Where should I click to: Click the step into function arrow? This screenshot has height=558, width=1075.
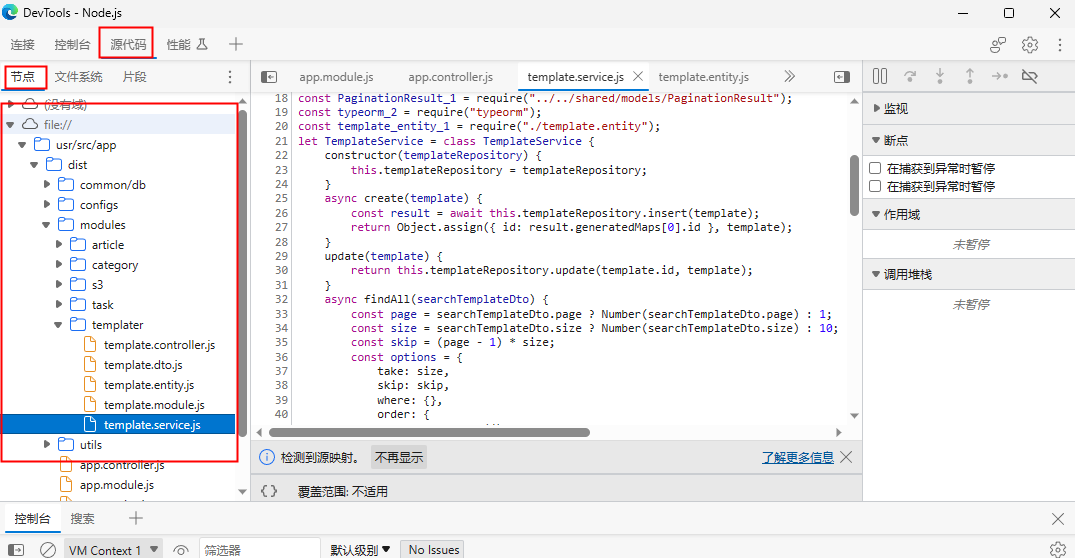(940, 76)
